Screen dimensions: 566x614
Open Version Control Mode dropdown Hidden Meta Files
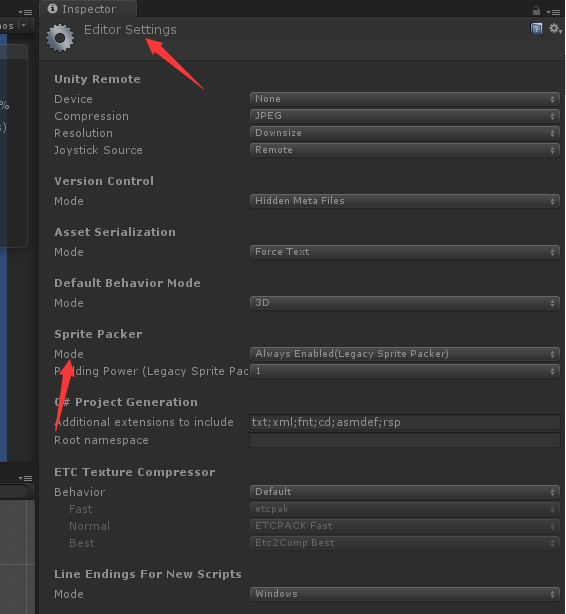[404, 201]
